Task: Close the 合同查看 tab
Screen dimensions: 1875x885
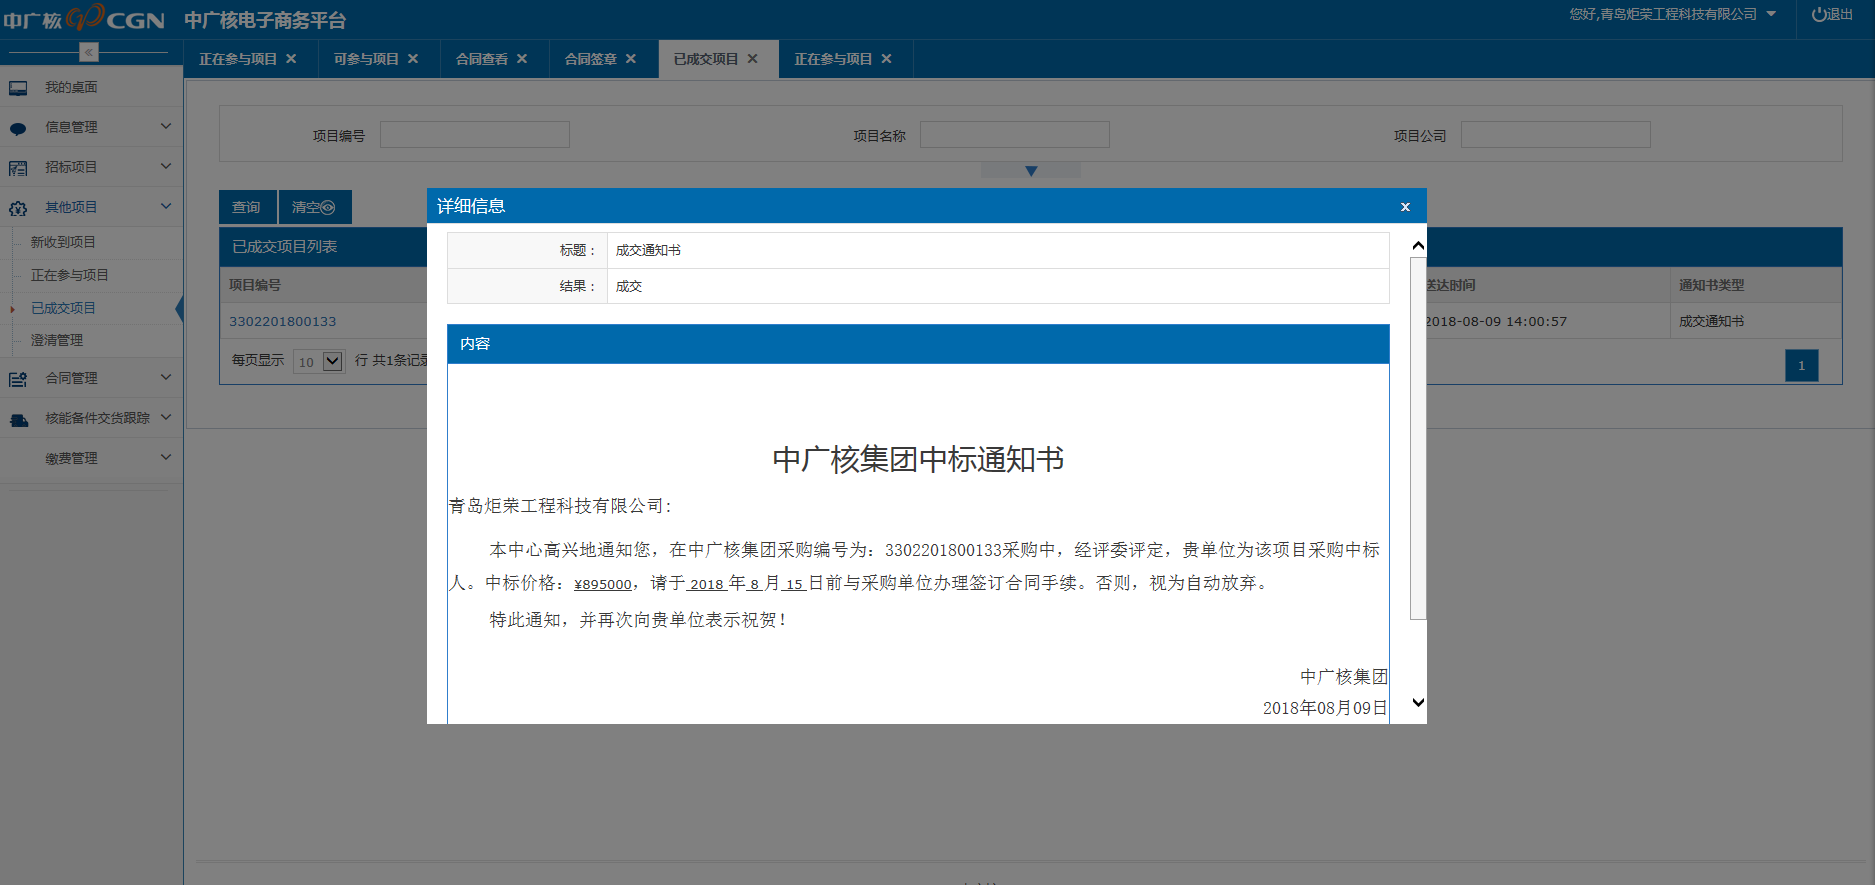Action: 522,59
